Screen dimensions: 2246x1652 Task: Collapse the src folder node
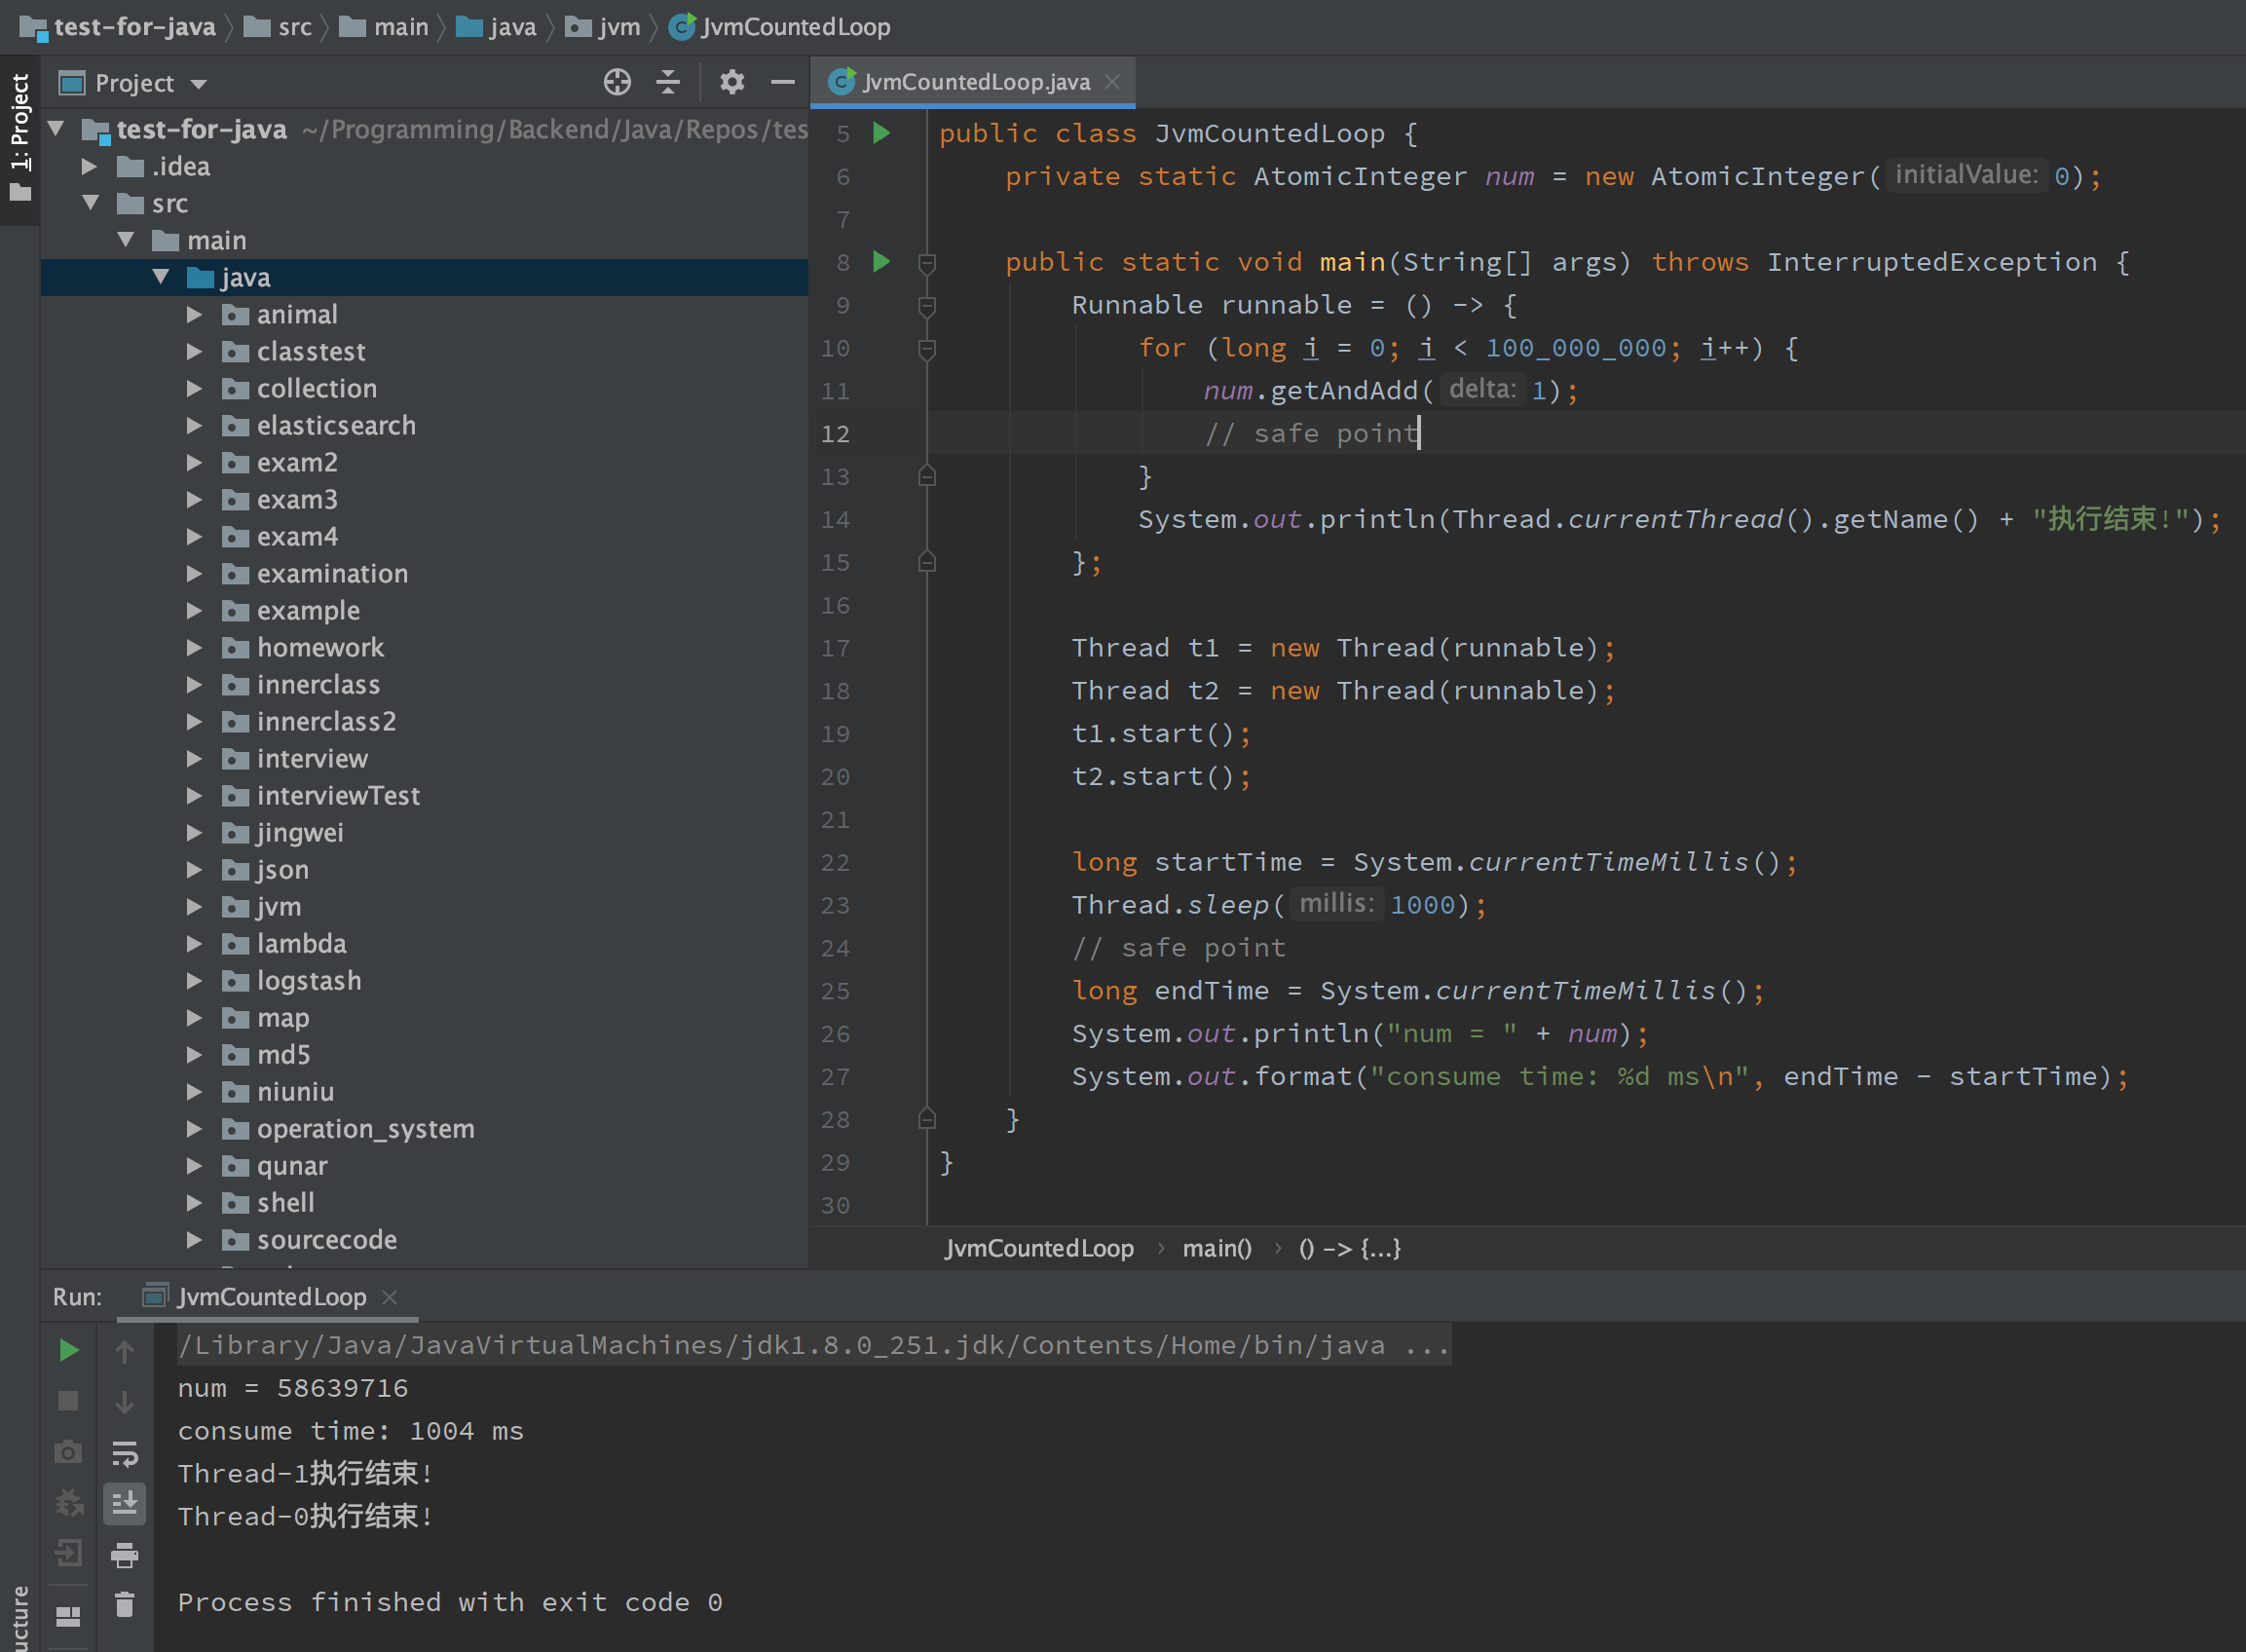point(91,203)
